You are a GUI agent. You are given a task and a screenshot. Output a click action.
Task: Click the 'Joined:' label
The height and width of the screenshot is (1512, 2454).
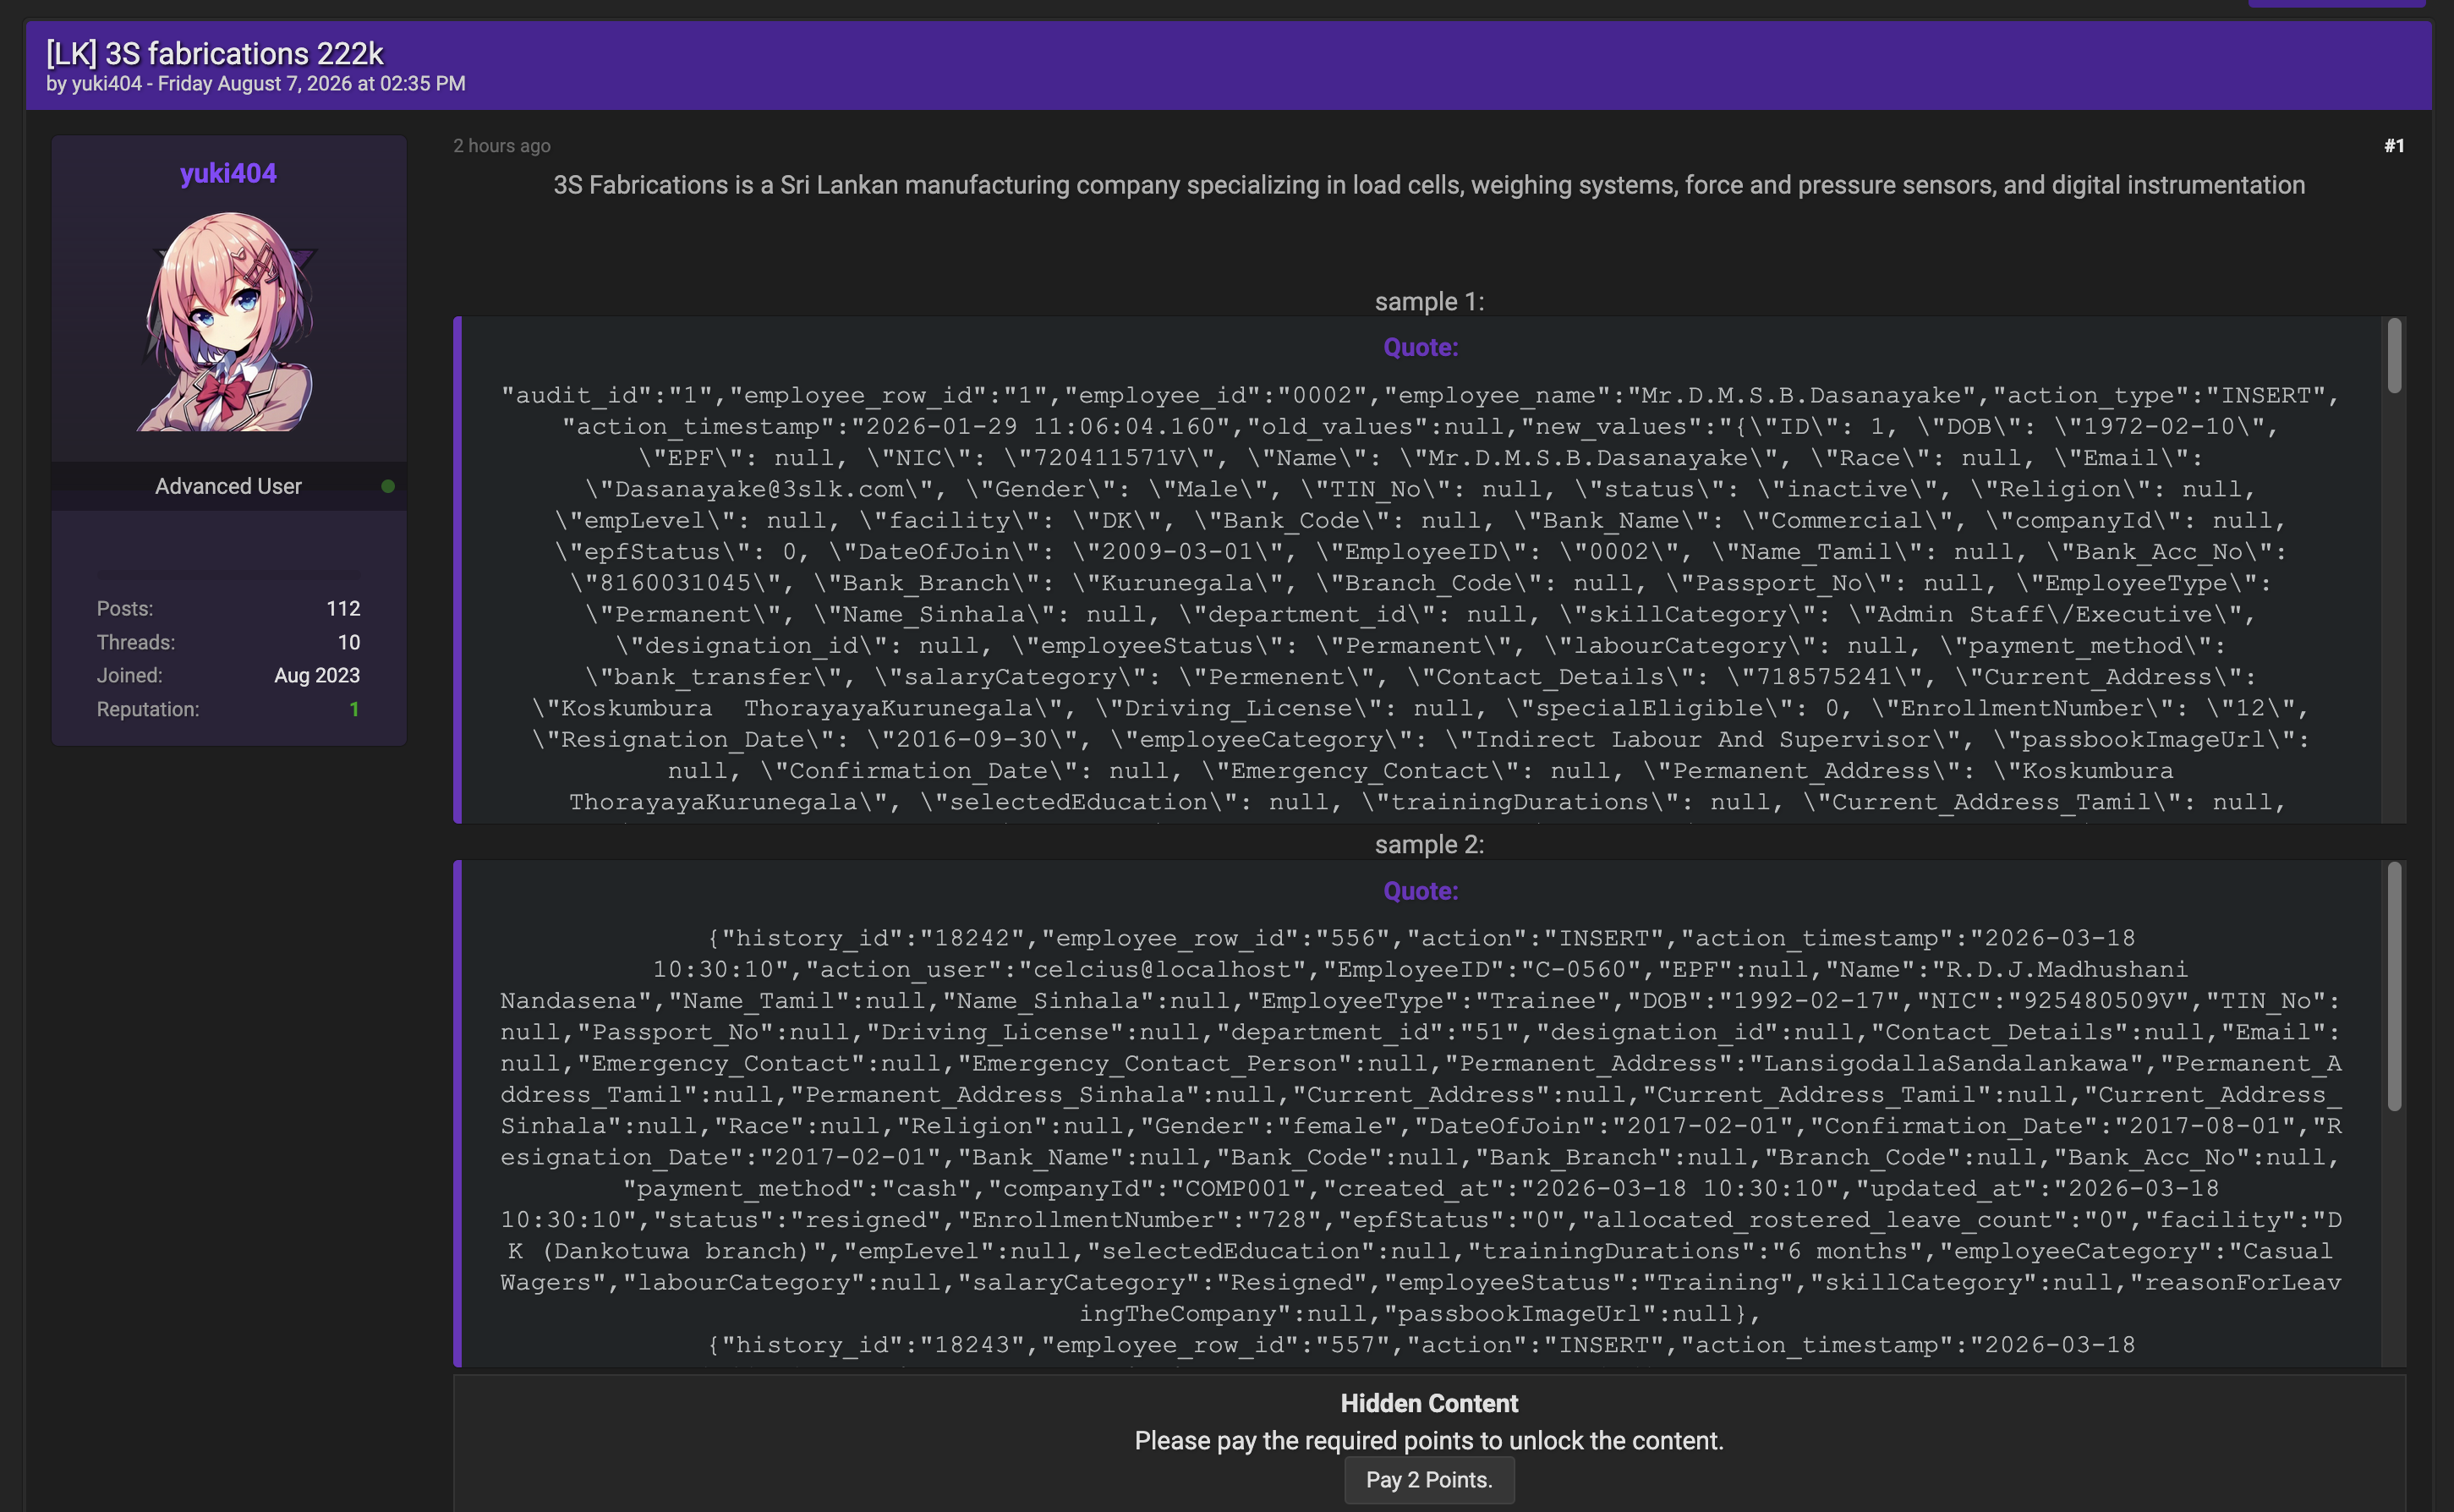point(130,676)
